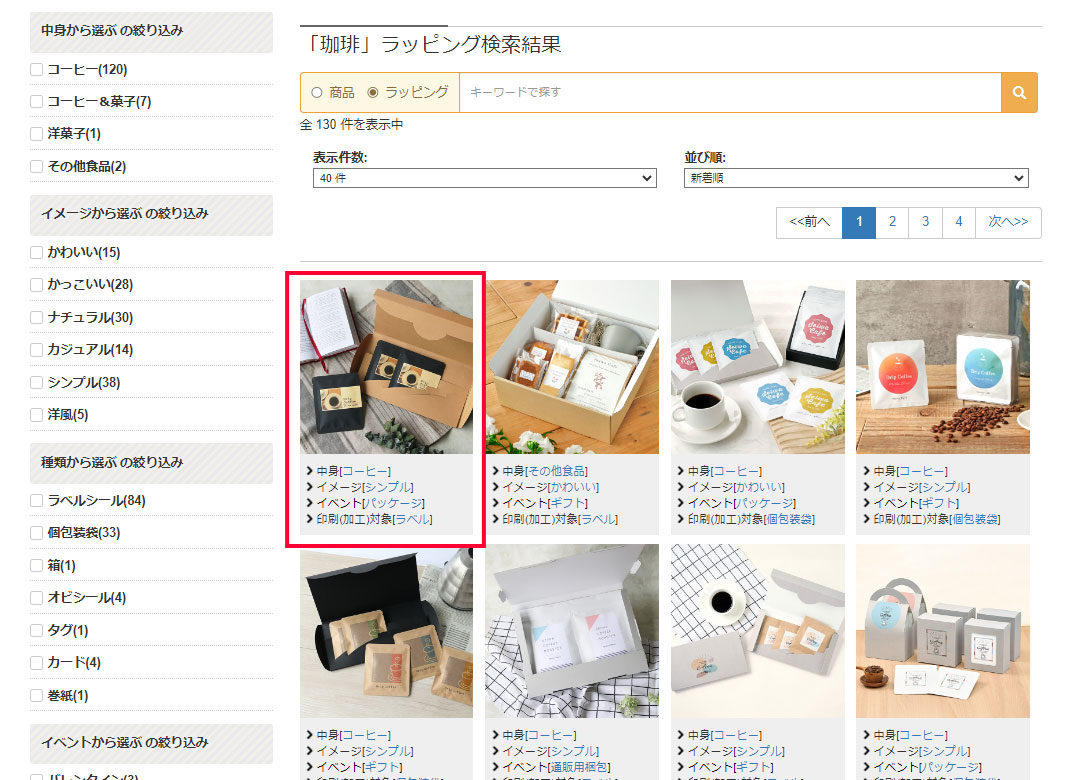Jump to page 3 of results
1080x780 pixels.
click(x=925, y=222)
